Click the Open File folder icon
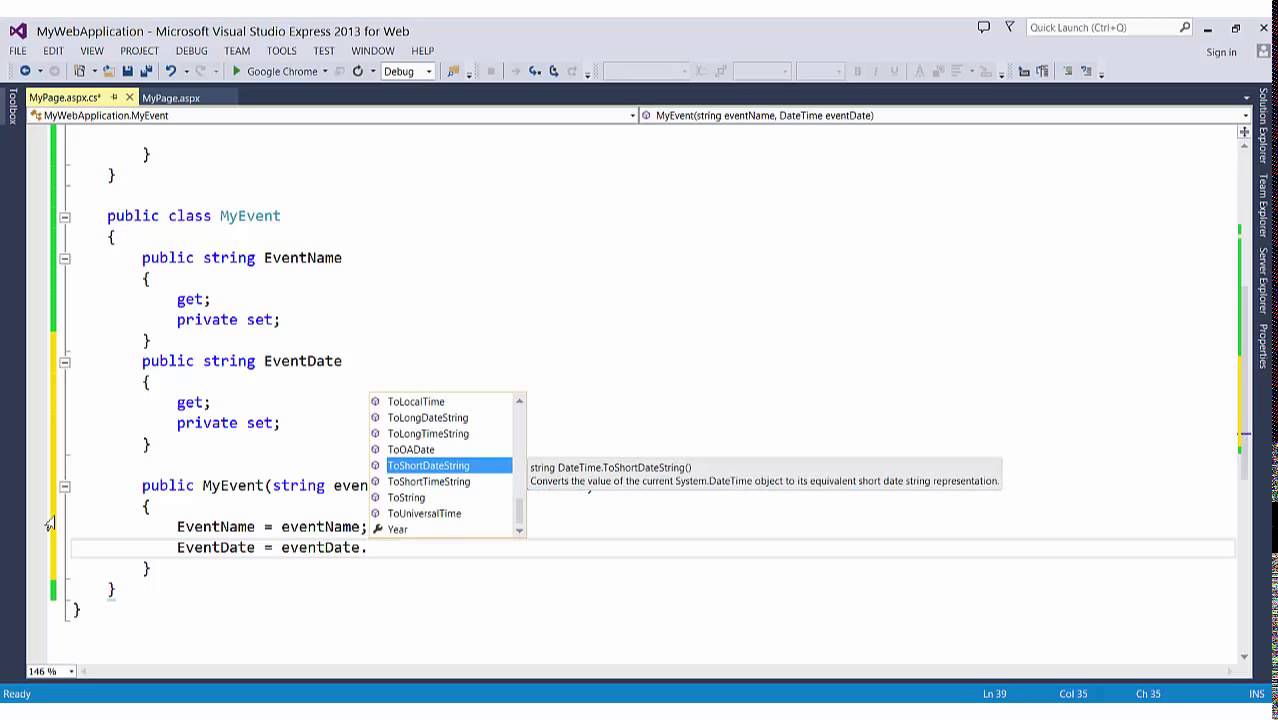The image size is (1278, 720). point(108,71)
